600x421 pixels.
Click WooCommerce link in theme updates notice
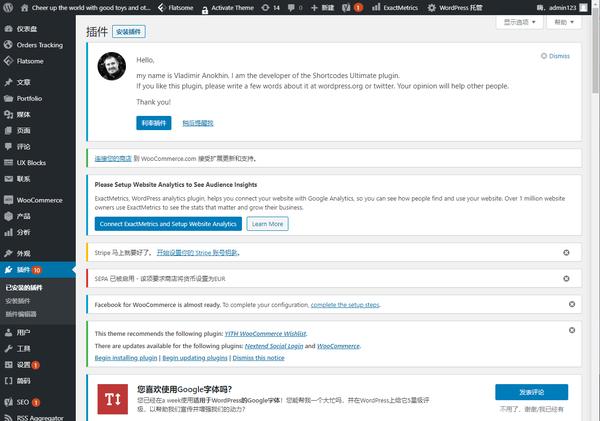pos(338,346)
